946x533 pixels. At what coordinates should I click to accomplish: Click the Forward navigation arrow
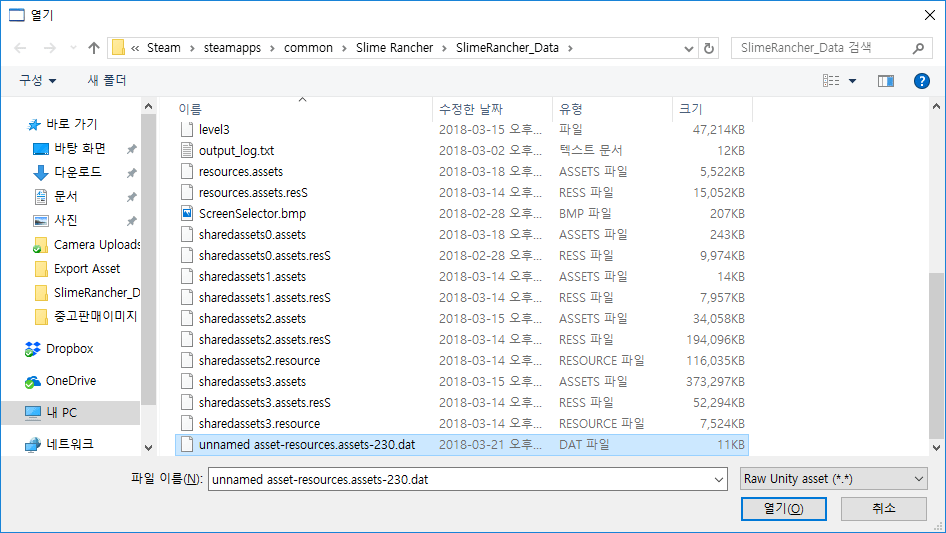tap(49, 48)
